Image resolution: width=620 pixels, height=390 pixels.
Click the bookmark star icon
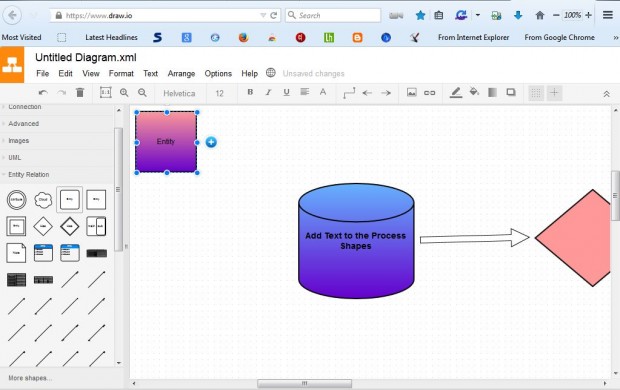pyautogui.click(x=420, y=15)
